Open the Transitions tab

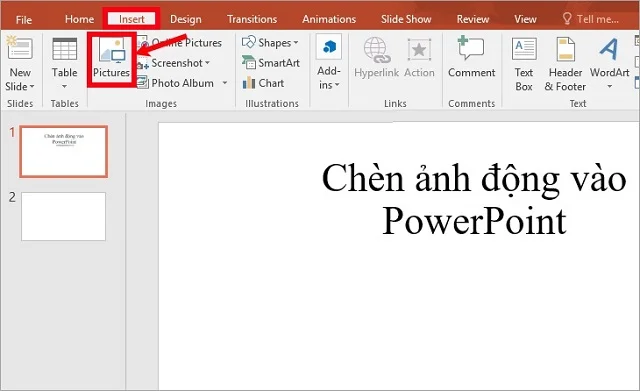(252, 19)
